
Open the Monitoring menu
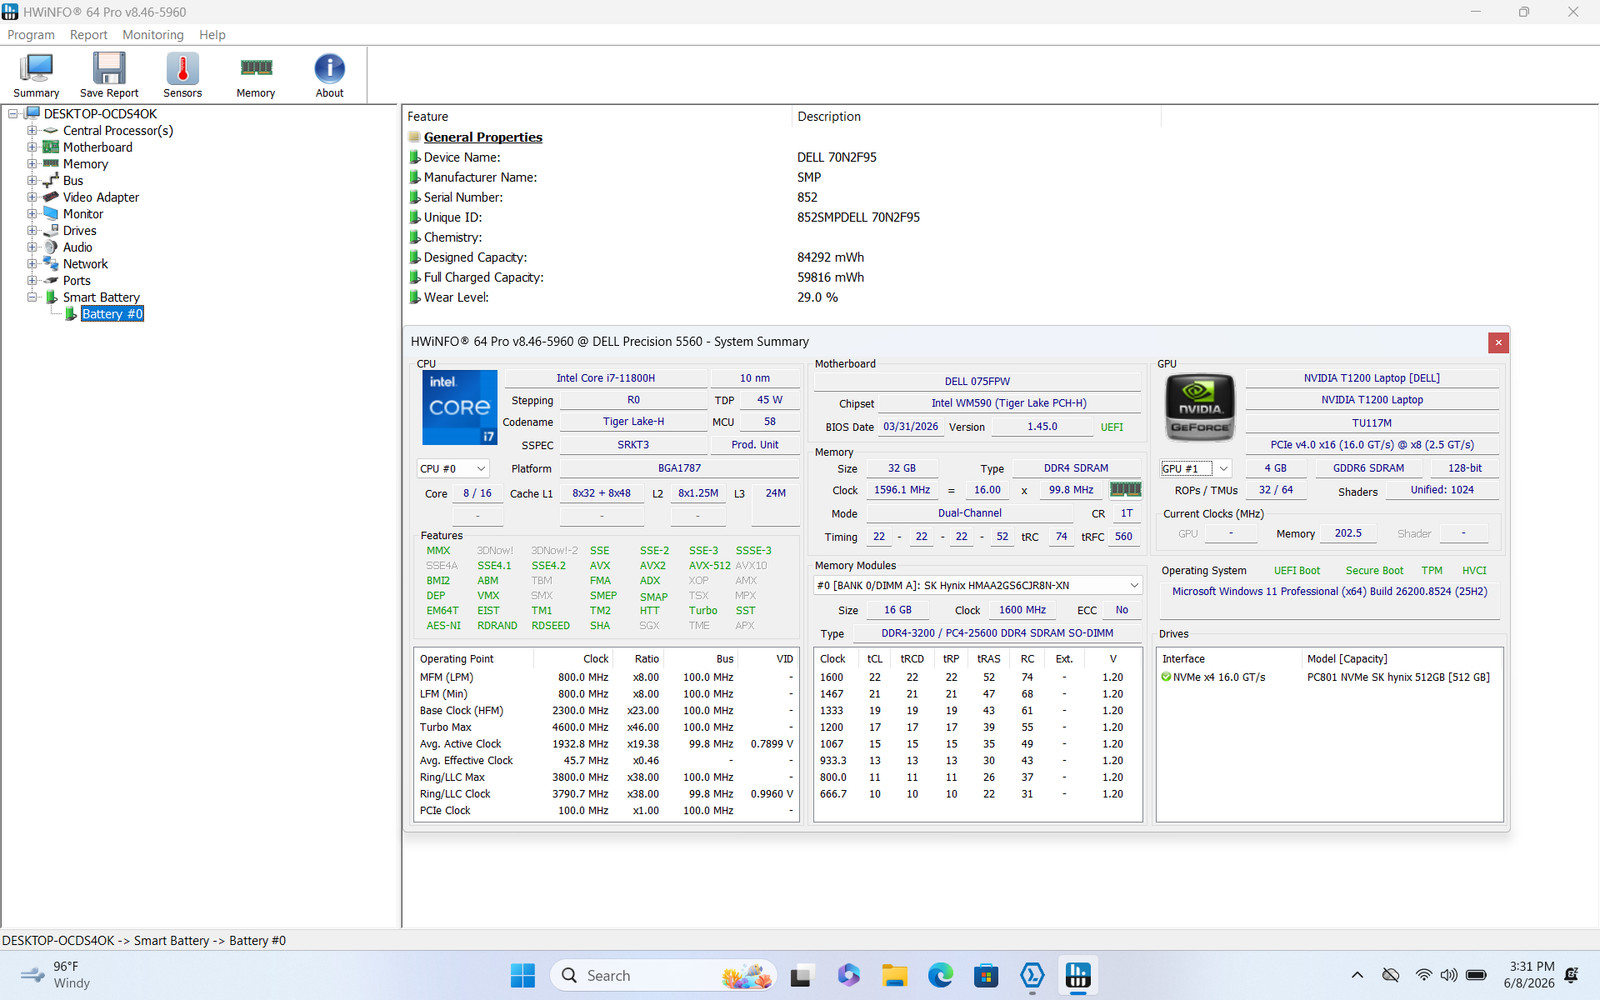coord(153,35)
